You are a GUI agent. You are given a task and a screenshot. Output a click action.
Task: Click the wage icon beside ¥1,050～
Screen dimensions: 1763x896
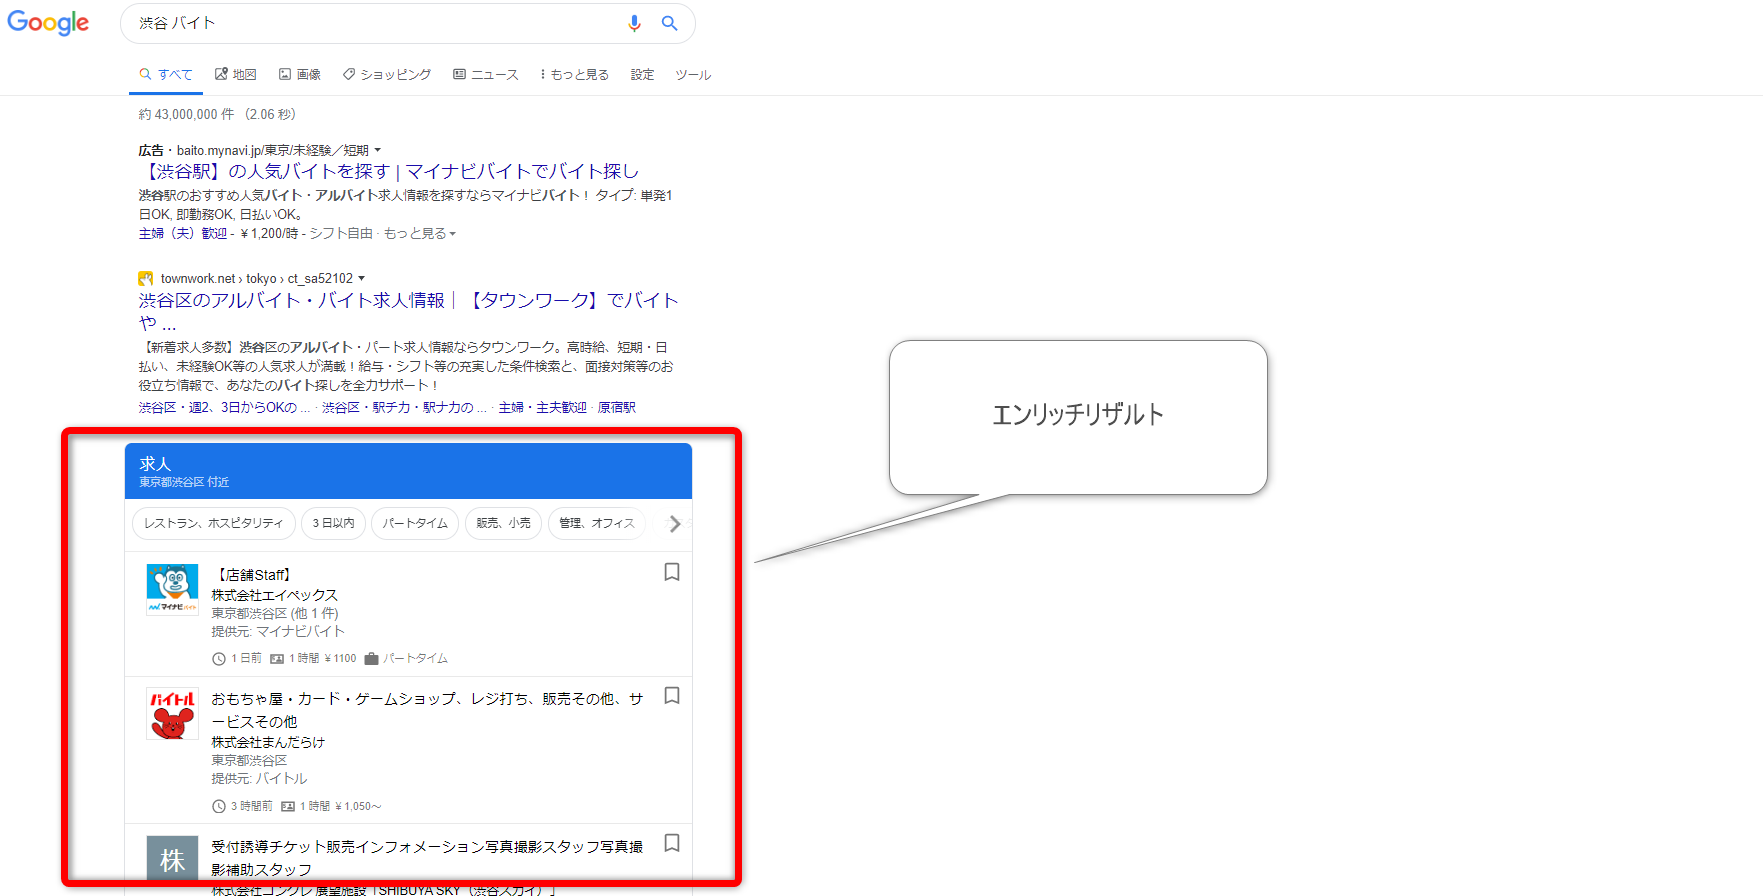(288, 806)
